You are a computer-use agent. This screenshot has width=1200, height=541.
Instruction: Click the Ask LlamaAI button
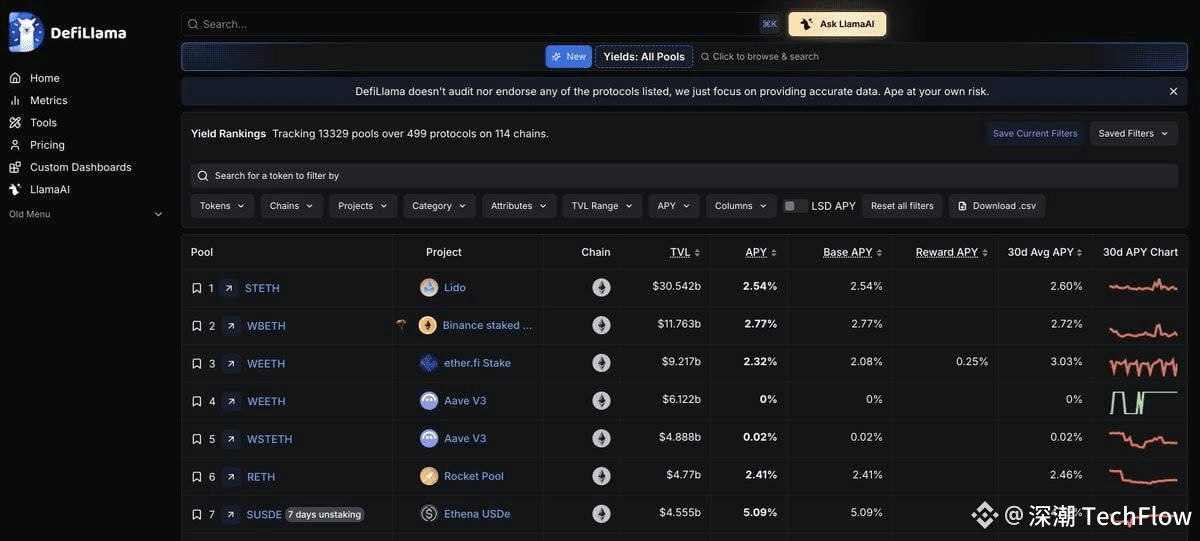click(837, 24)
